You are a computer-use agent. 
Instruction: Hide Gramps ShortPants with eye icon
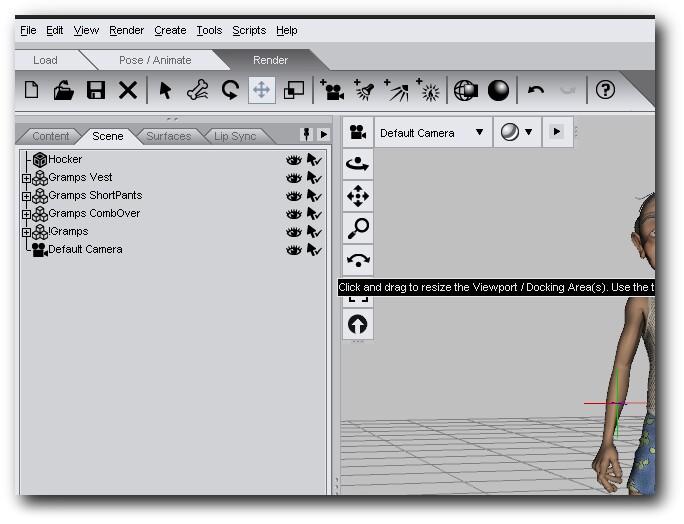(294, 196)
